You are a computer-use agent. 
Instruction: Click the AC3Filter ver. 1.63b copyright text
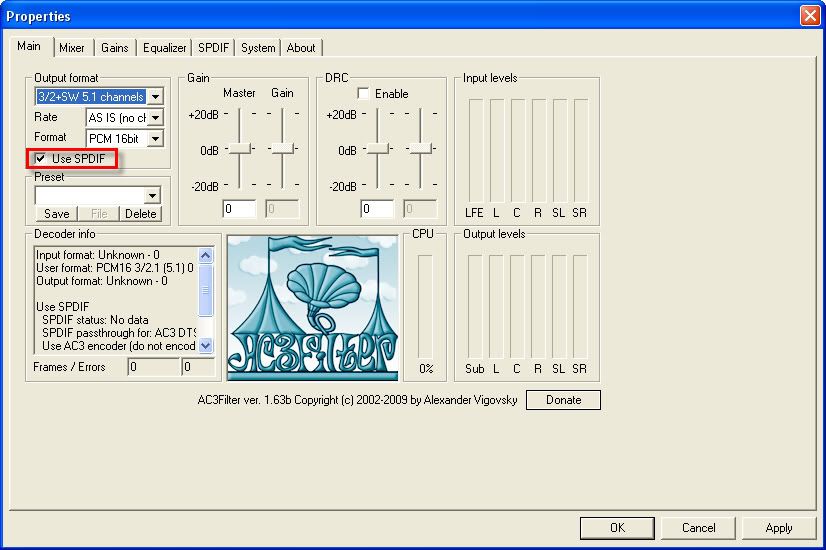coord(357,400)
